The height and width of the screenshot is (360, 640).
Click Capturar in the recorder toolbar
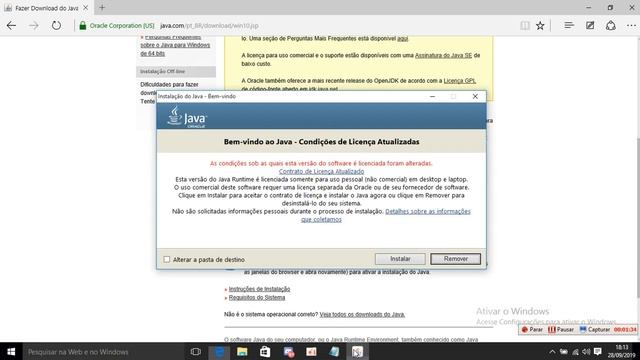coord(595,329)
